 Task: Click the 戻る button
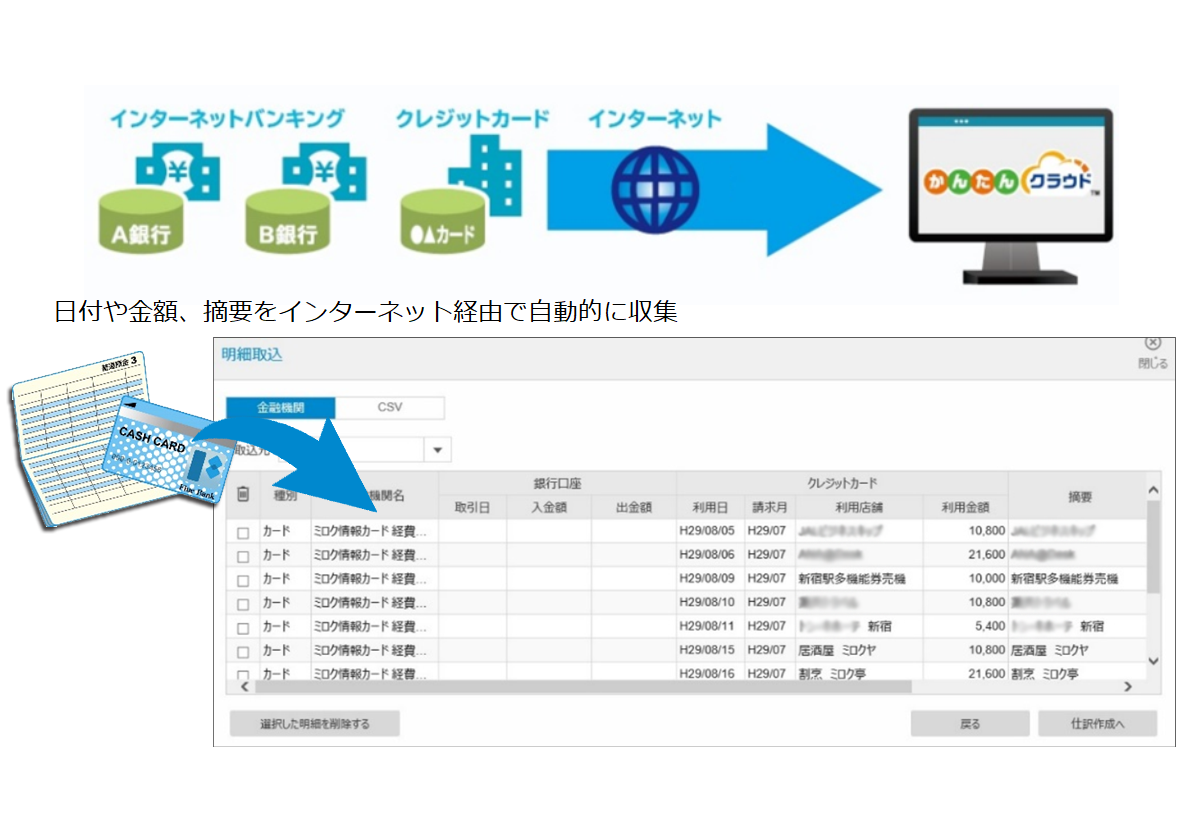pyautogui.click(x=969, y=724)
